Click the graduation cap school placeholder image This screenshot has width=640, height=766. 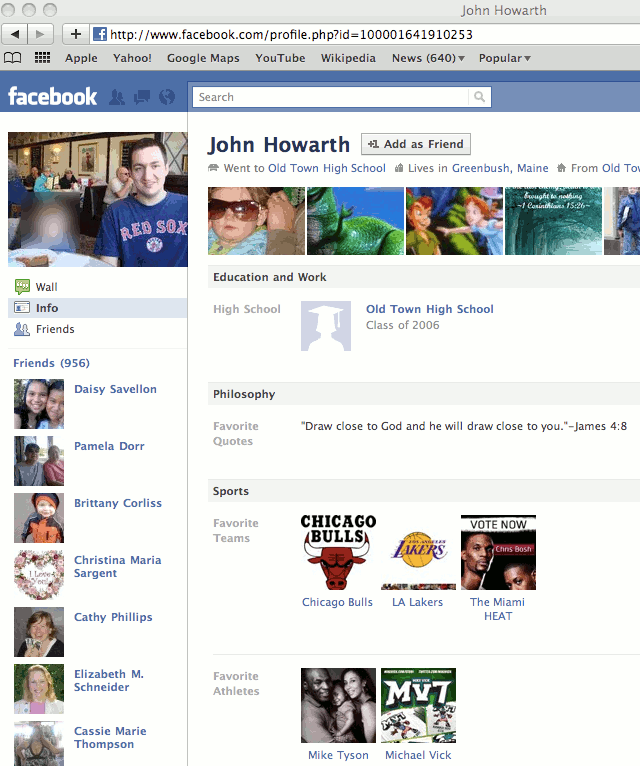326,326
